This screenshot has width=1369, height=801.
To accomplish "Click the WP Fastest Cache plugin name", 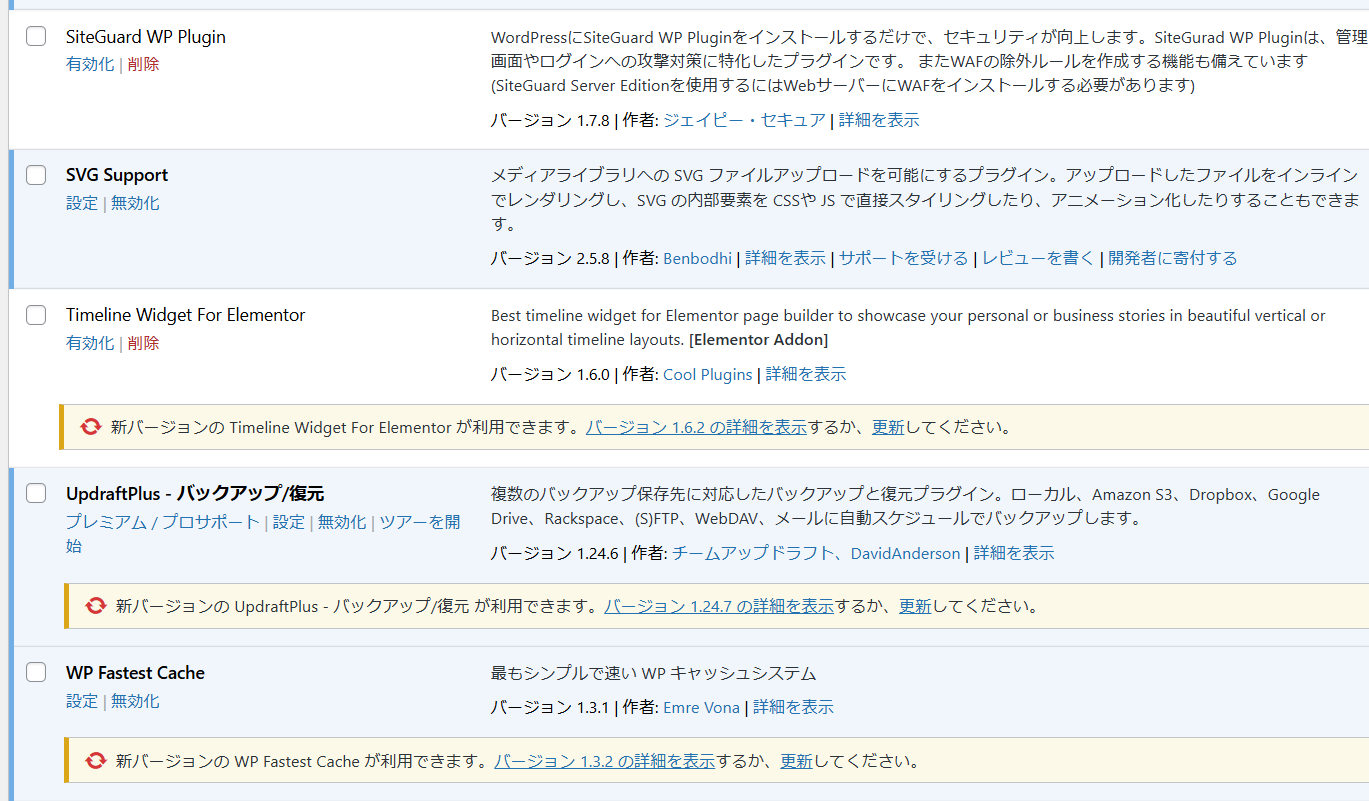I will click(135, 673).
